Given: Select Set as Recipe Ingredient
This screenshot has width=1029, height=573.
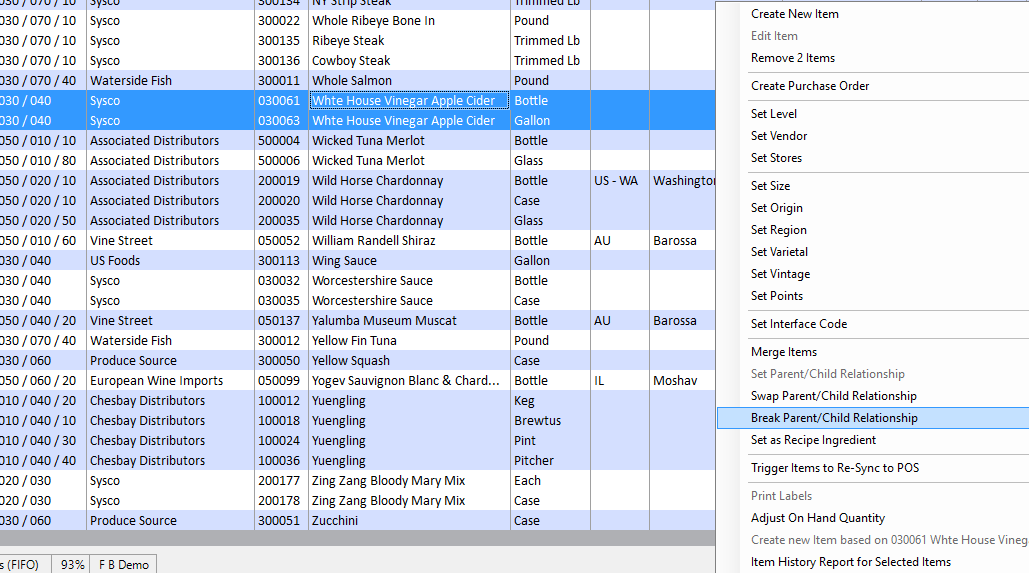Looking at the screenshot, I should [x=813, y=440].
